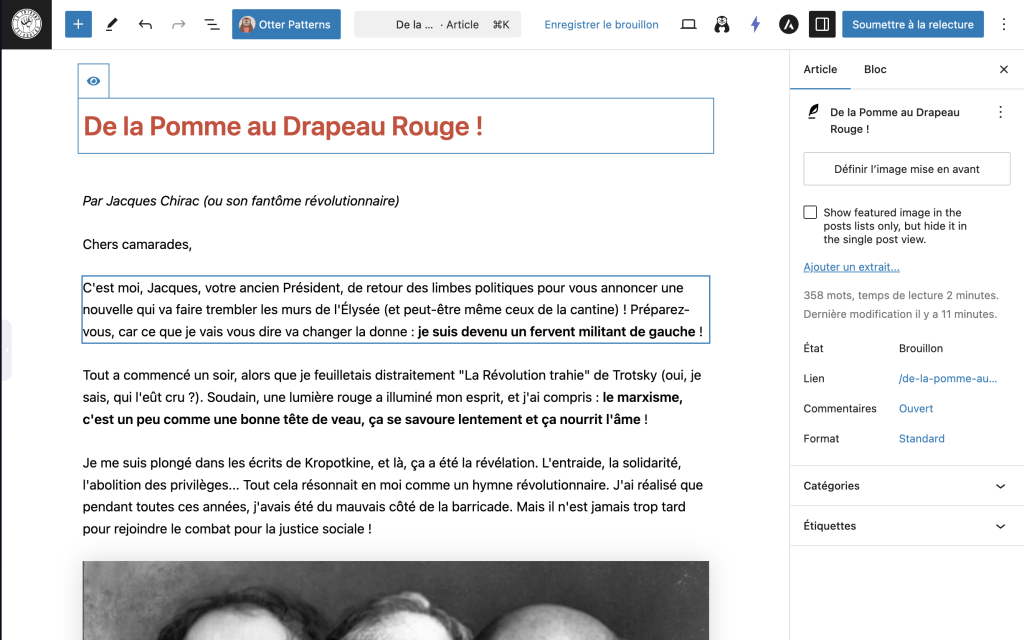The width and height of the screenshot is (1024, 640).
Task: Toggle the eye visibility icon above title
Action: click(93, 81)
